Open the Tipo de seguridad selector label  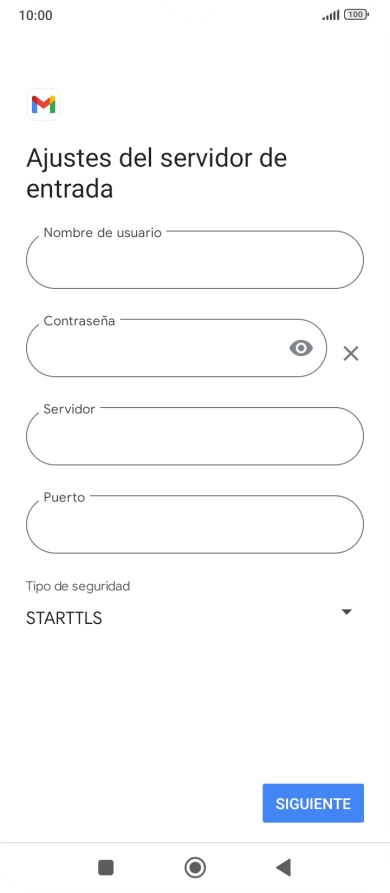(x=78, y=585)
